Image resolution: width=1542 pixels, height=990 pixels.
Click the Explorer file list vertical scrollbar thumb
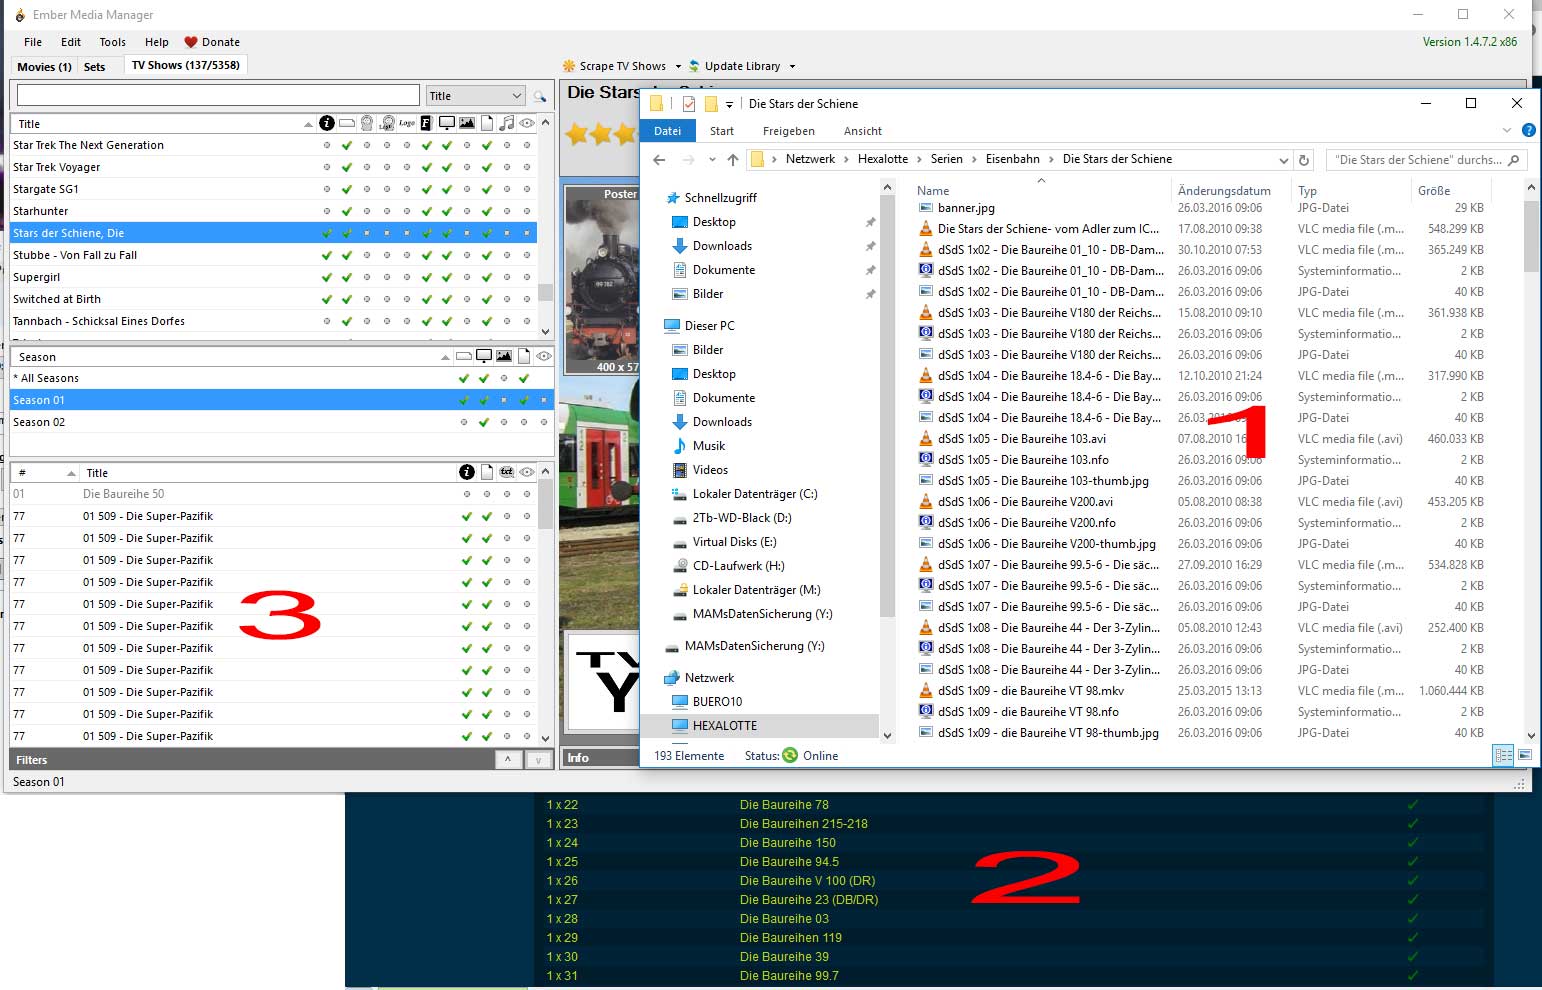(x=1530, y=236)
